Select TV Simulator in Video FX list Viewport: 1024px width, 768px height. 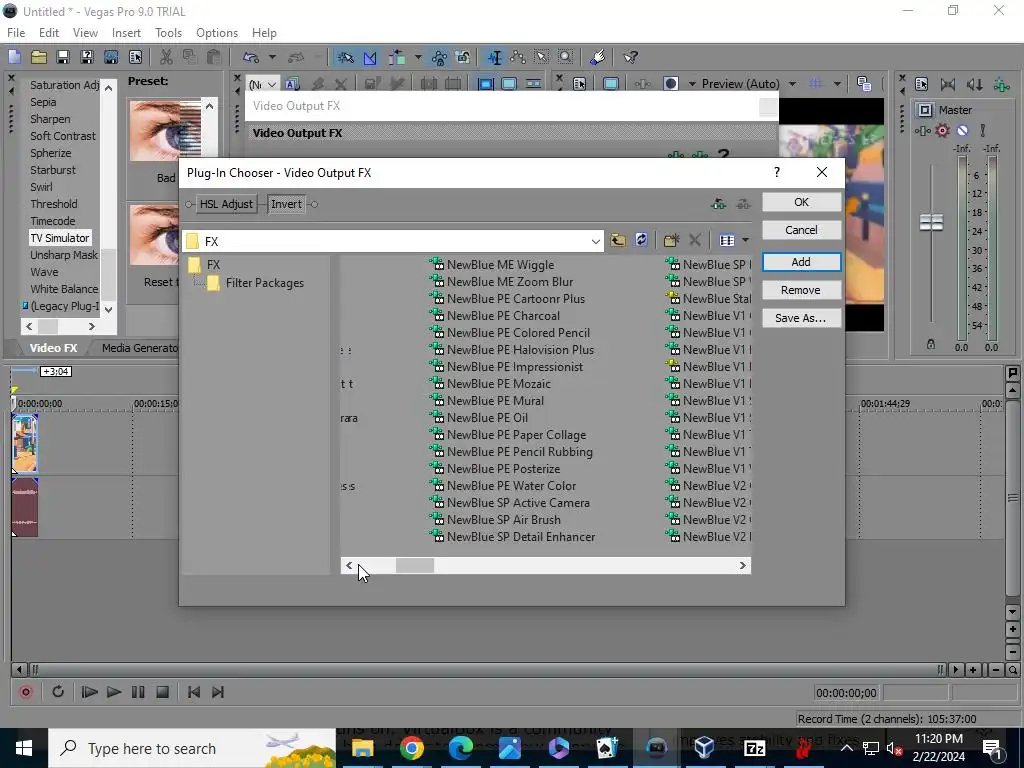(59, 238)
